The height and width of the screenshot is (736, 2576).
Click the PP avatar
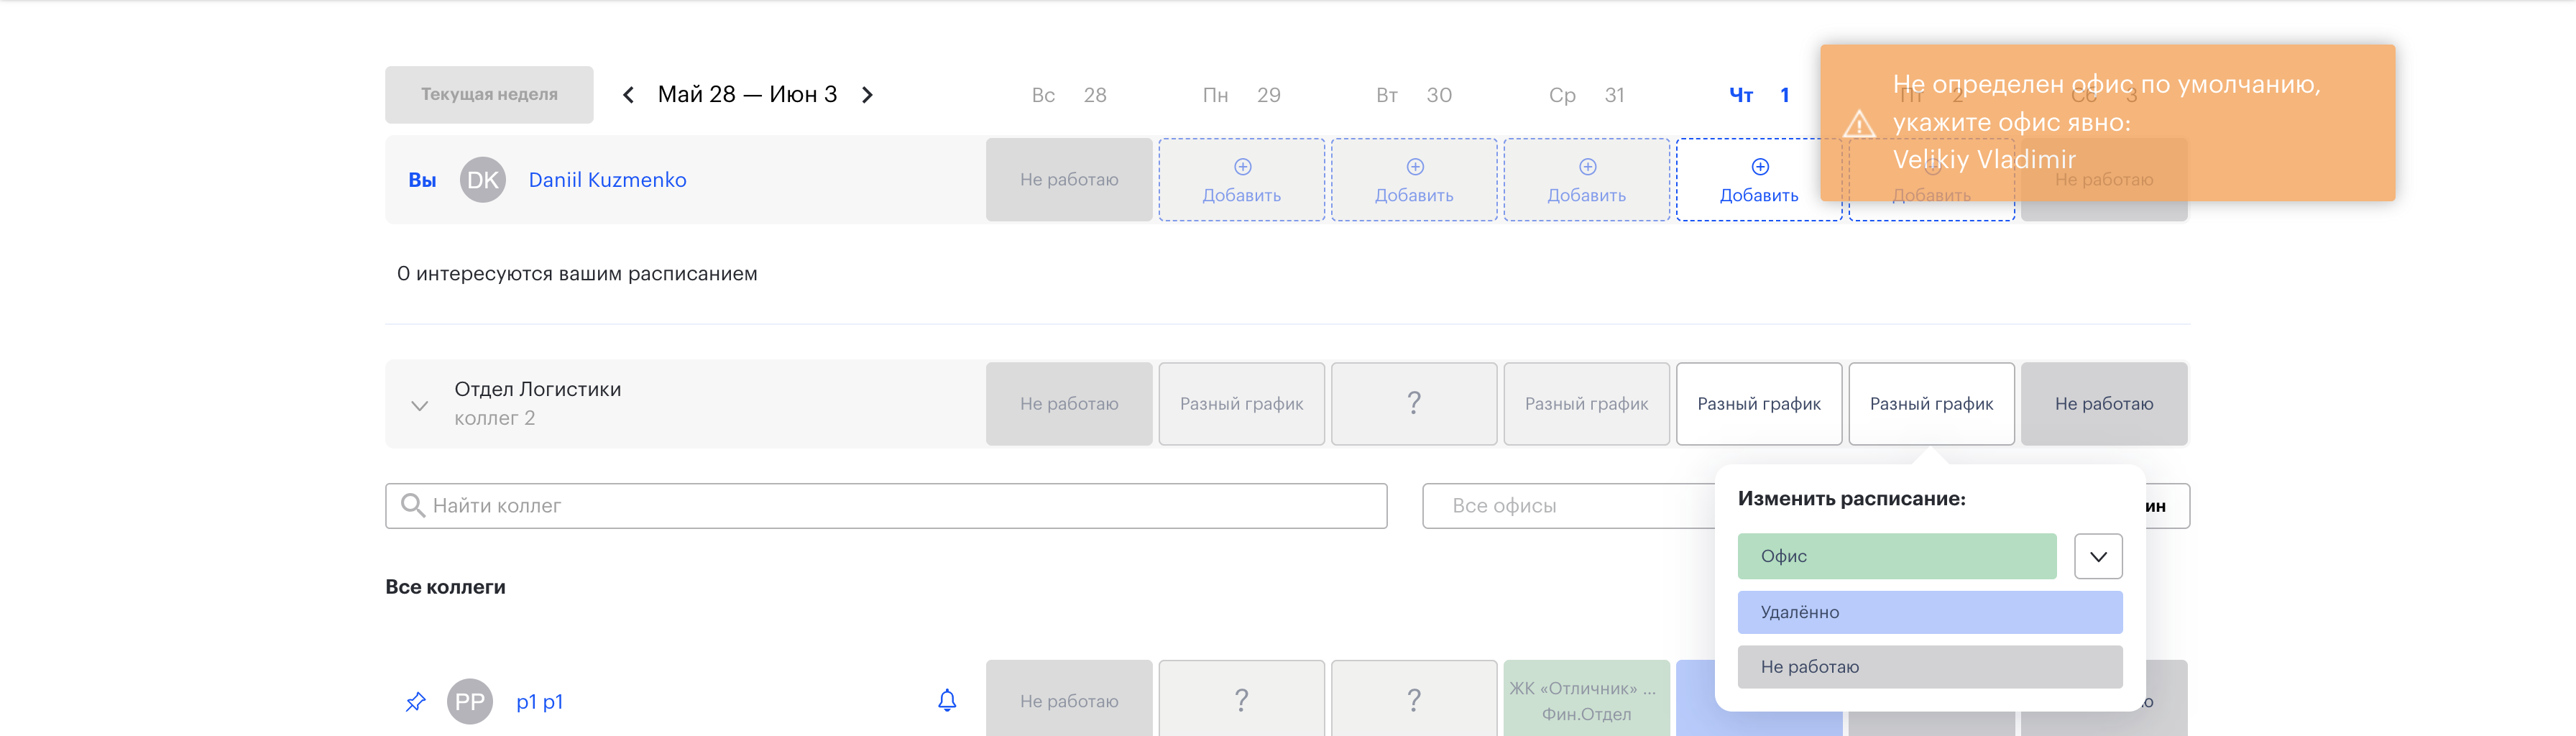[469, 702]
